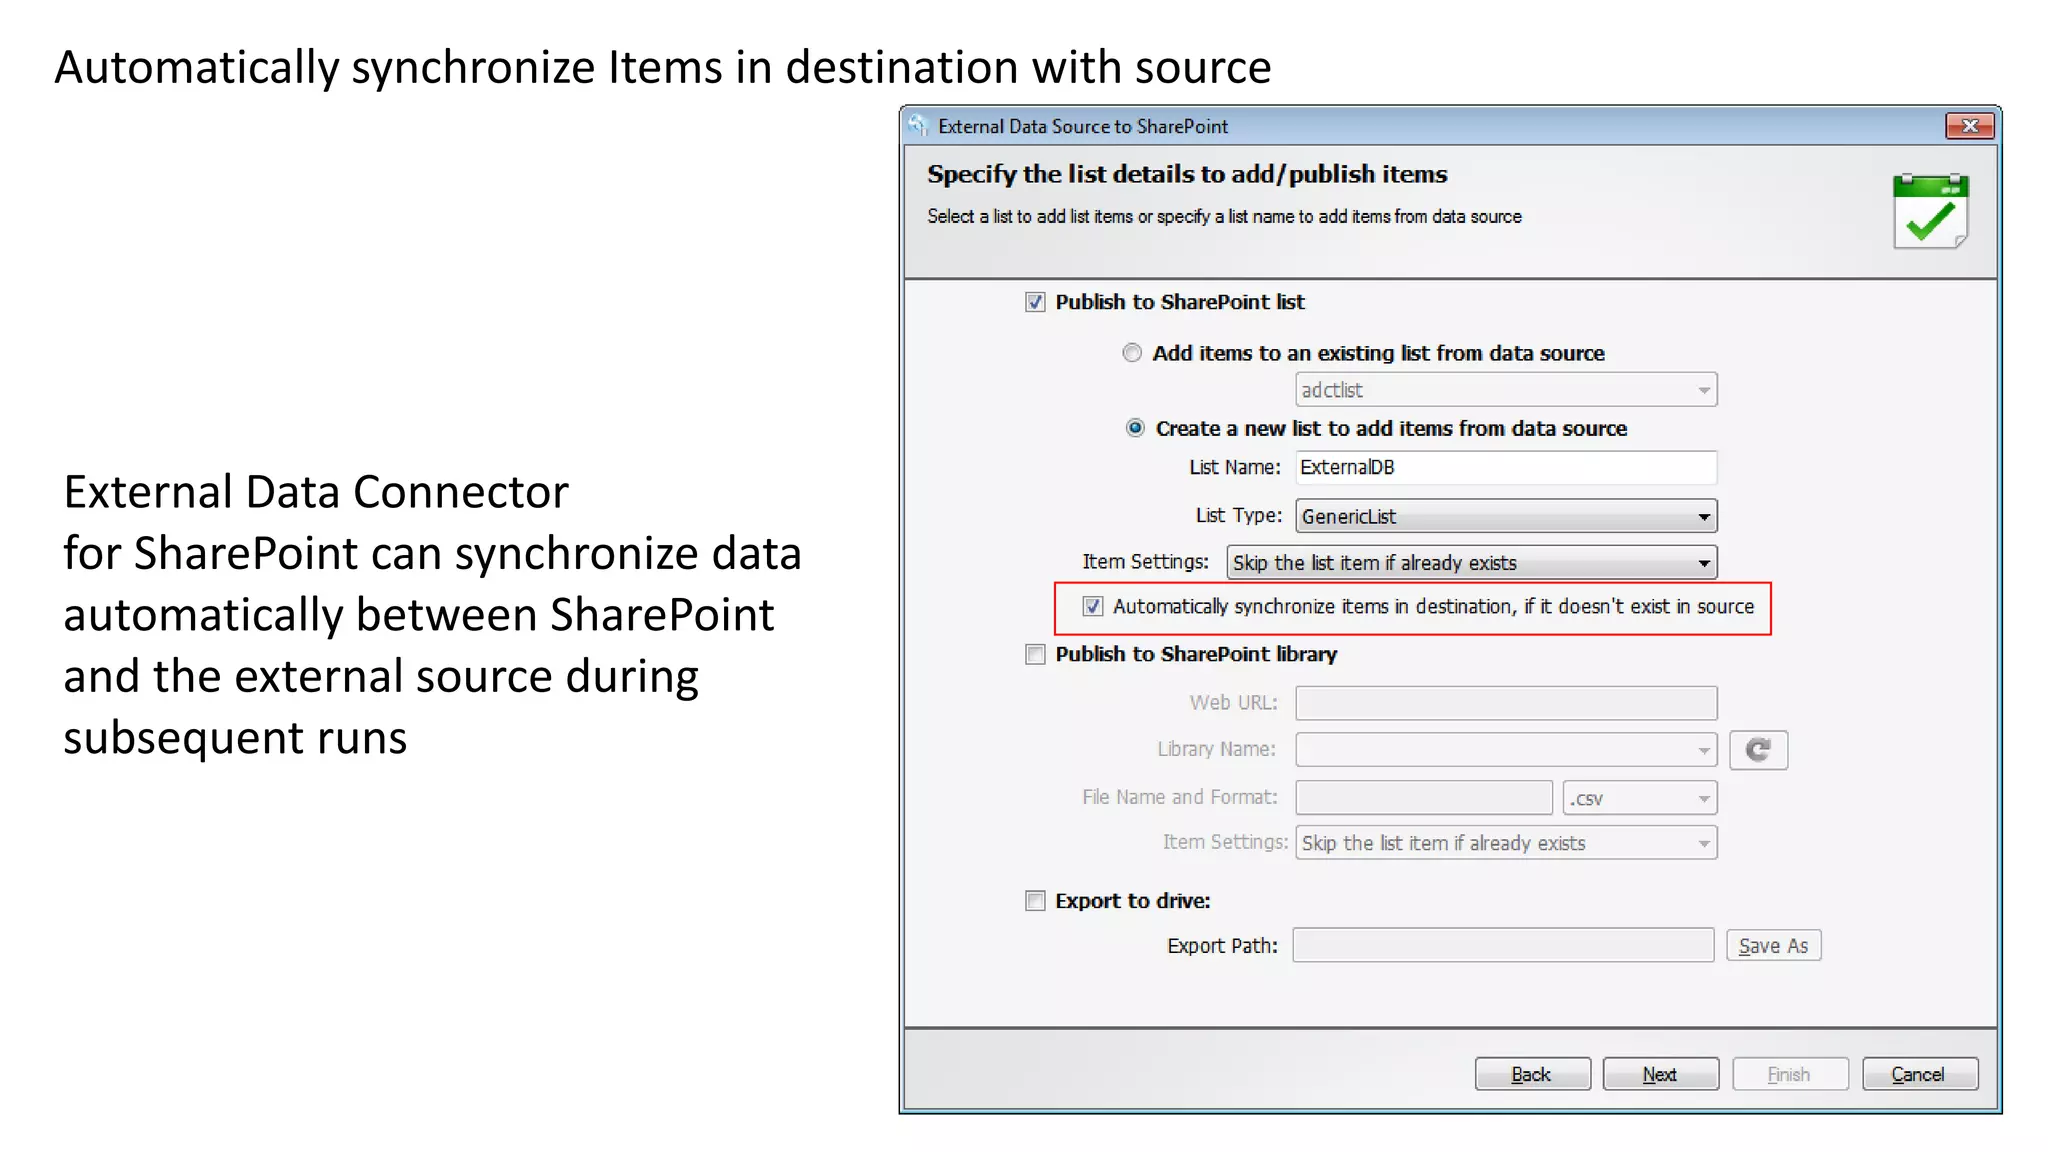Click the Next button
The image size is (2048, 1152).
[1660, 1074]
